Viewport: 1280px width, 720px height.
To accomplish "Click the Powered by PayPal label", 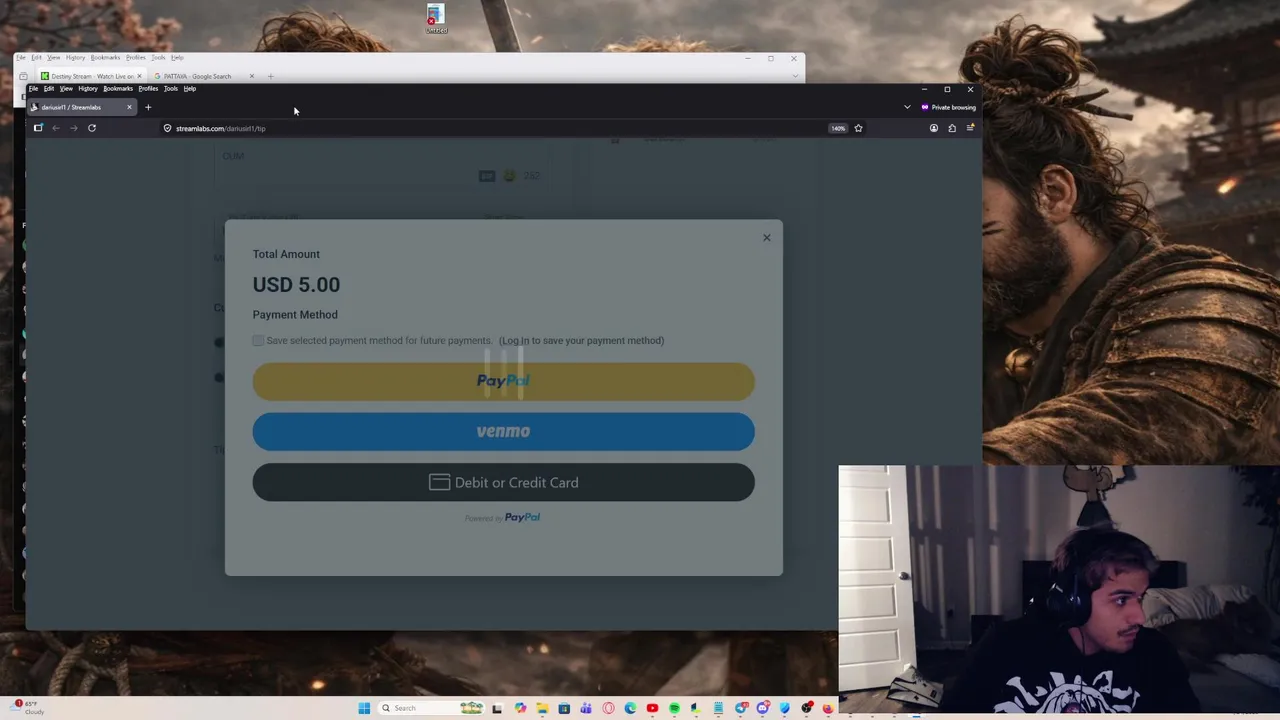I will tap(503, 518).
